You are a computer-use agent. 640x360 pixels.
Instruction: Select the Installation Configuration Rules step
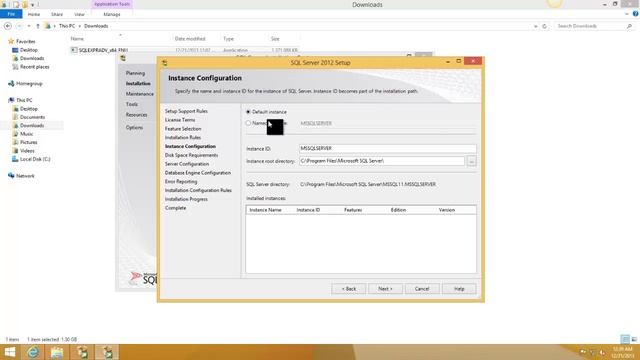click(198, 191)
